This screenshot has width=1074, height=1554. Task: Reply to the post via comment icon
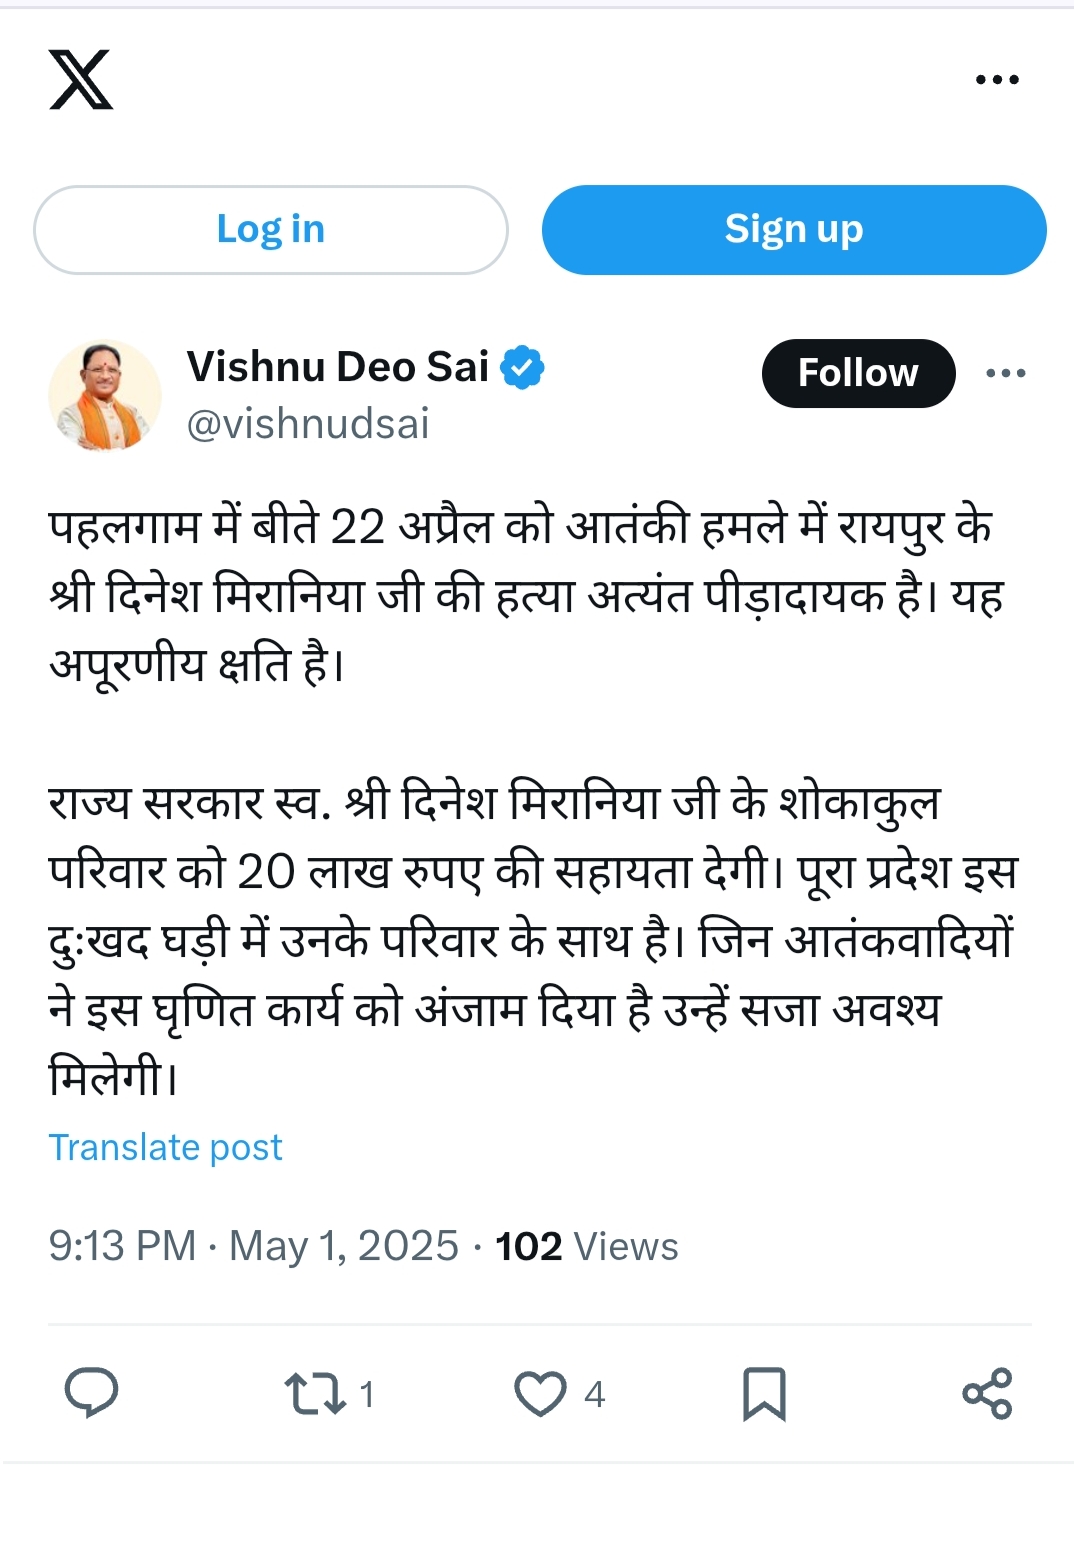(x=91, y=1393)
